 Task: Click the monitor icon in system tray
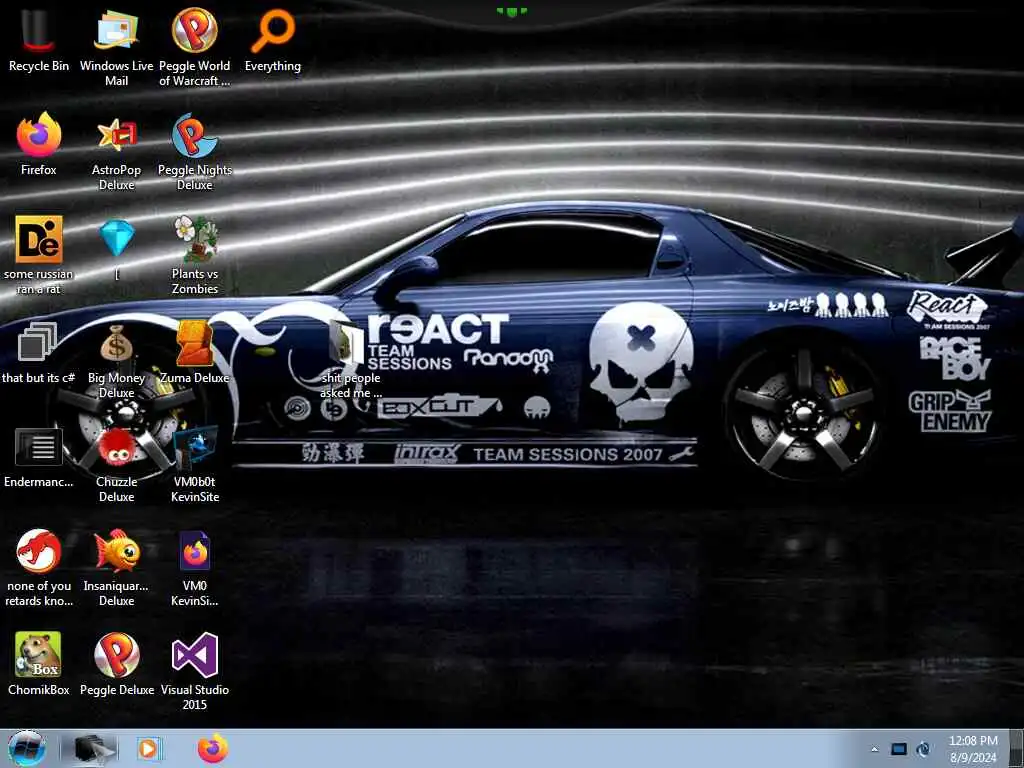(899, 749)
